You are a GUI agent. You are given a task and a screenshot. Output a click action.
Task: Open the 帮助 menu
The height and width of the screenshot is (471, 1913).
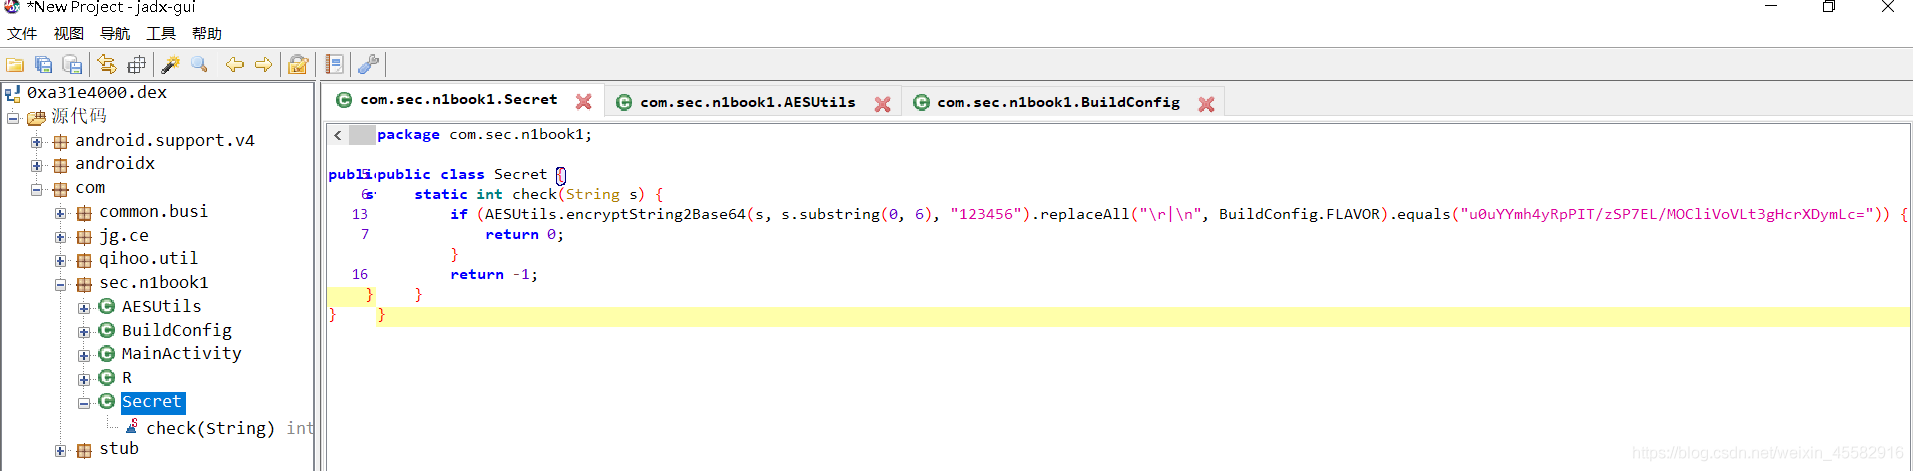pyautogui.click(x=207, y=33)
